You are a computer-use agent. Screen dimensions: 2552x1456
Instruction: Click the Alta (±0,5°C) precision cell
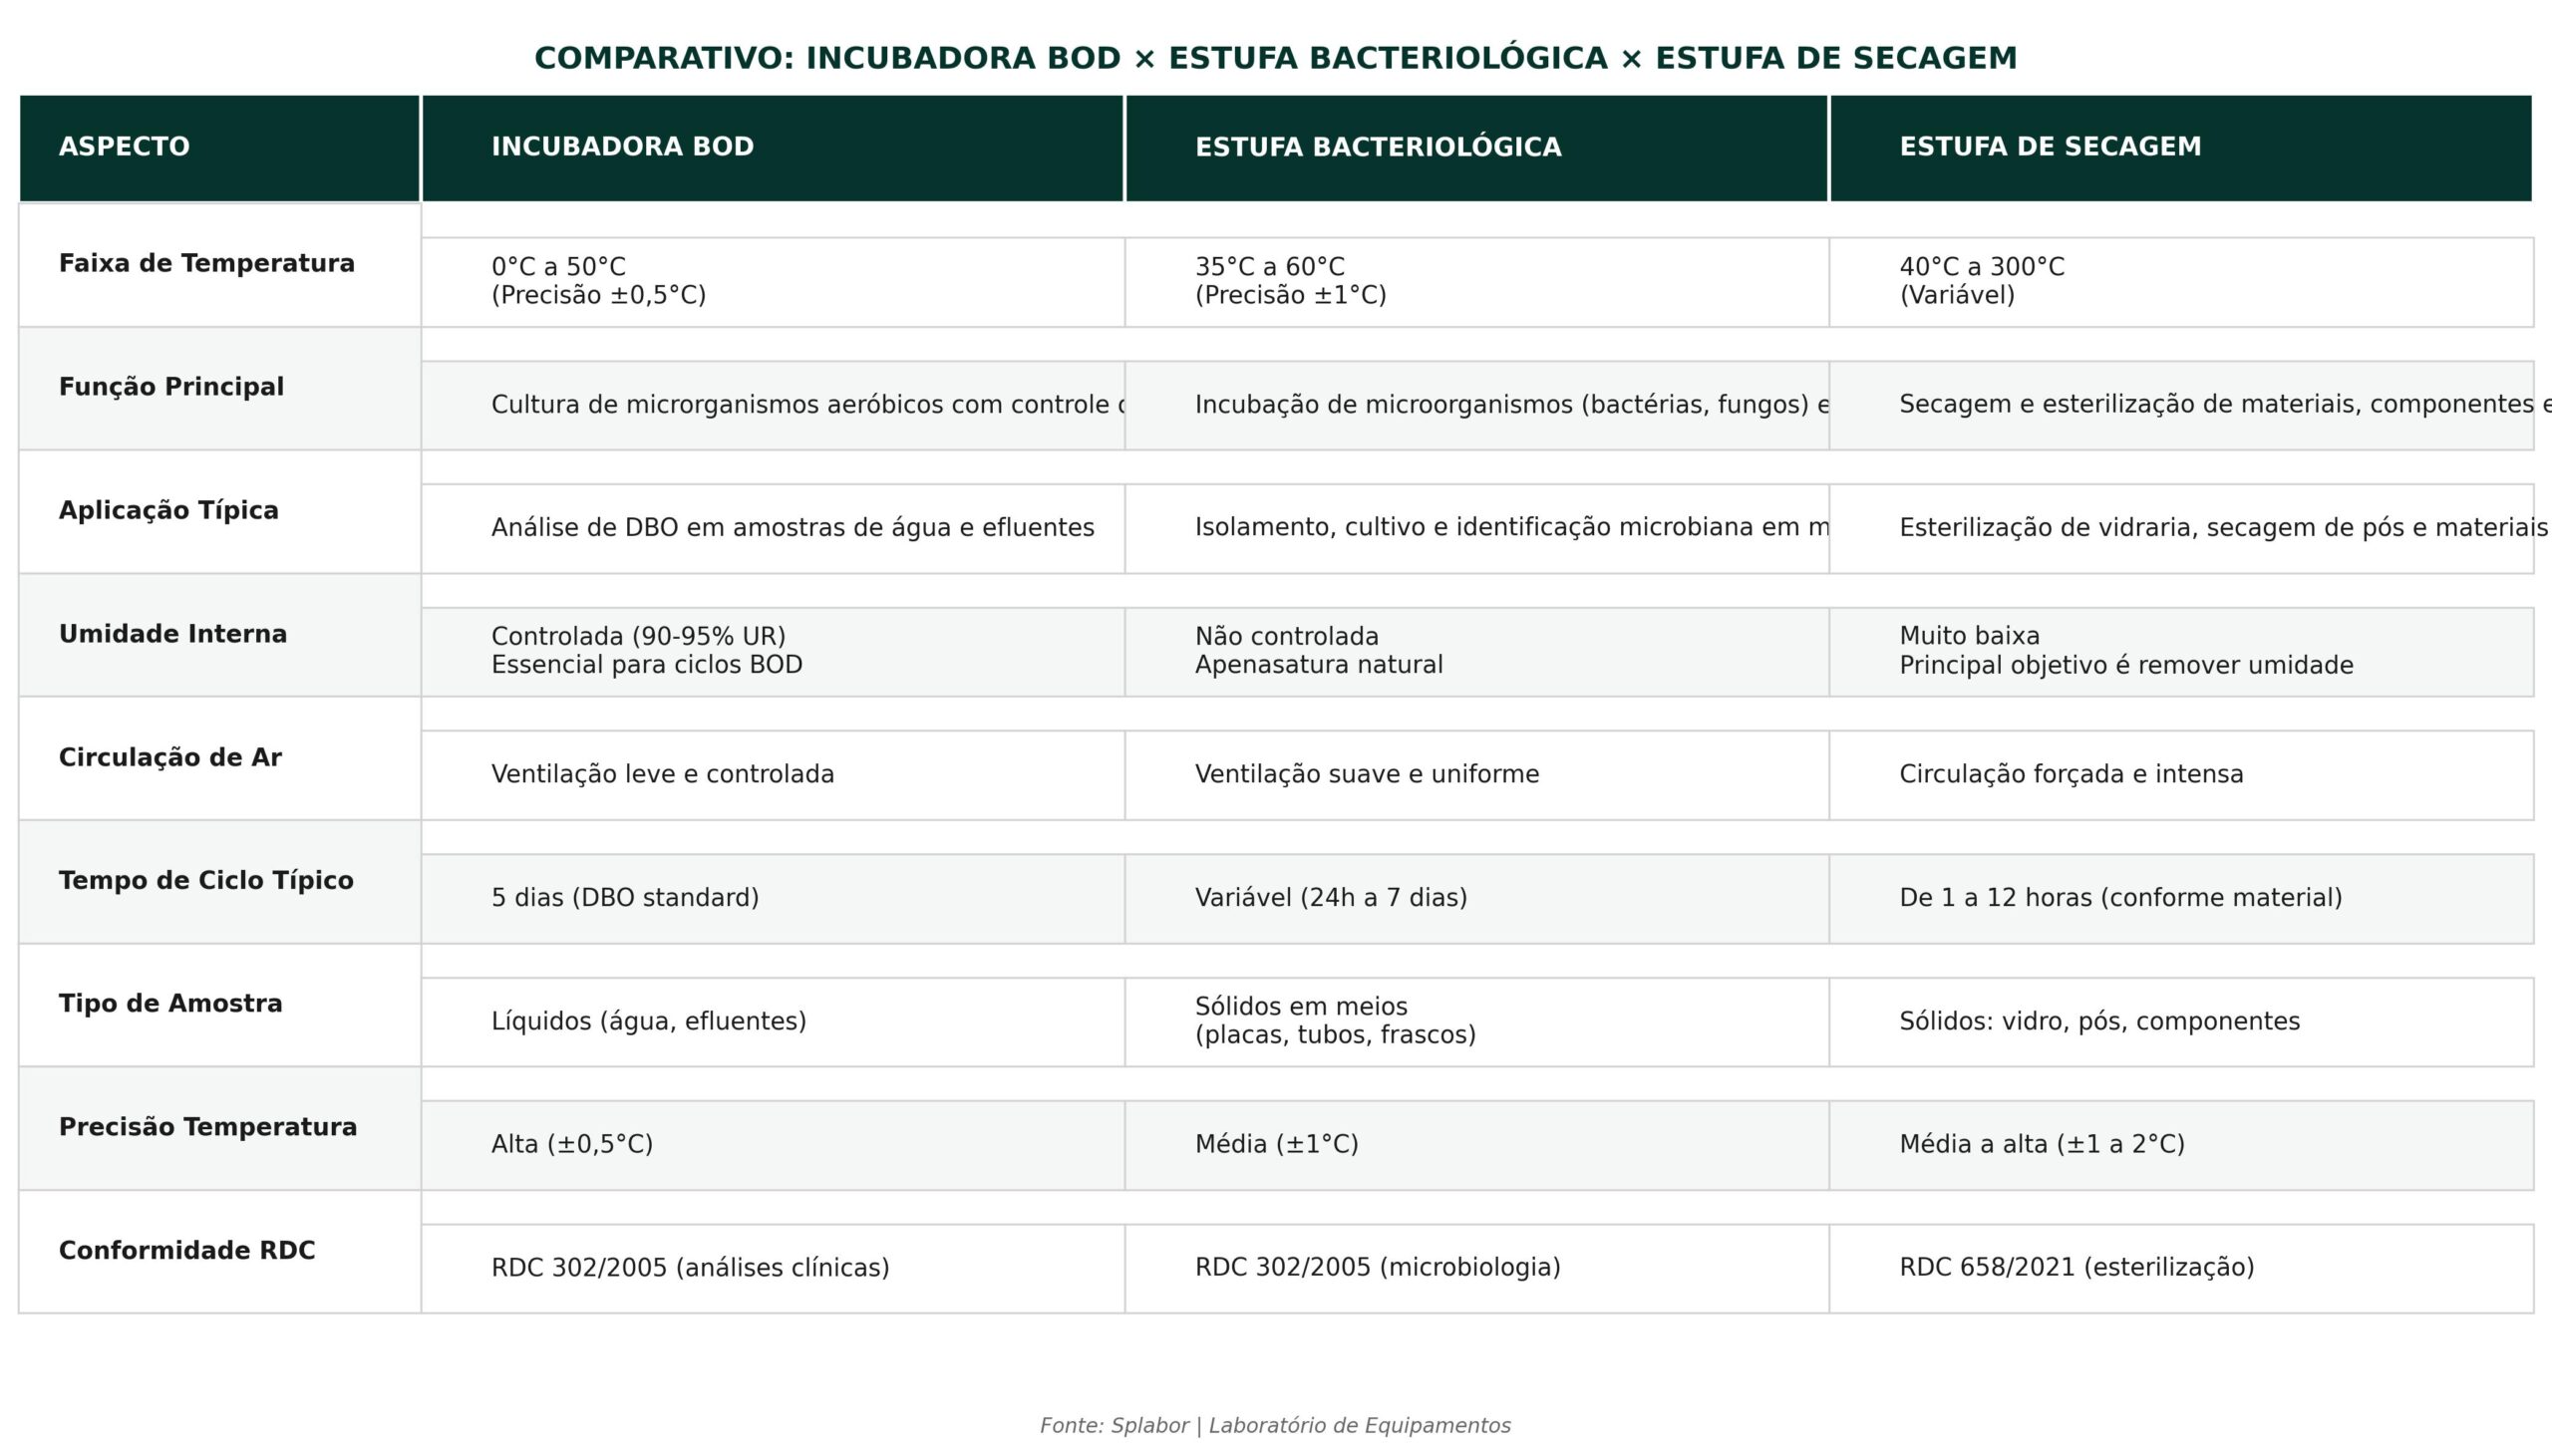point(773,1145)
